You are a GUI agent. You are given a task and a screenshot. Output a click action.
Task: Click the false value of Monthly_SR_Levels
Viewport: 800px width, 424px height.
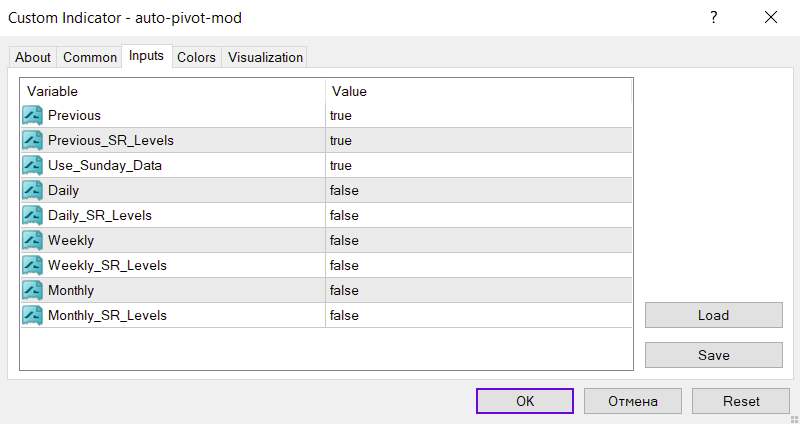click(x=344, y=315)
